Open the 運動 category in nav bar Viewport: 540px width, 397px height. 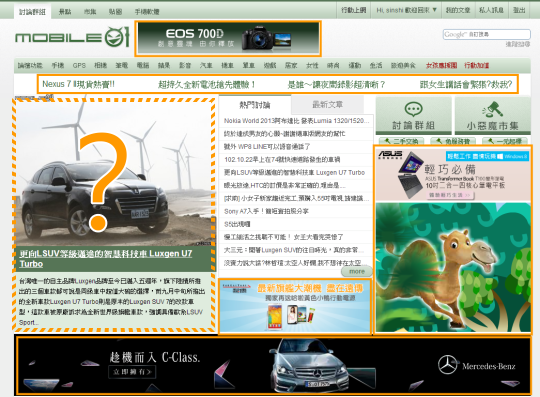(x=354, y=65)
